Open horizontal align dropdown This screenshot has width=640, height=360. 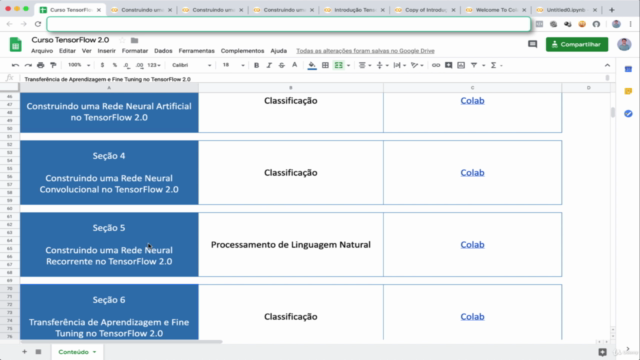(364, 65)
